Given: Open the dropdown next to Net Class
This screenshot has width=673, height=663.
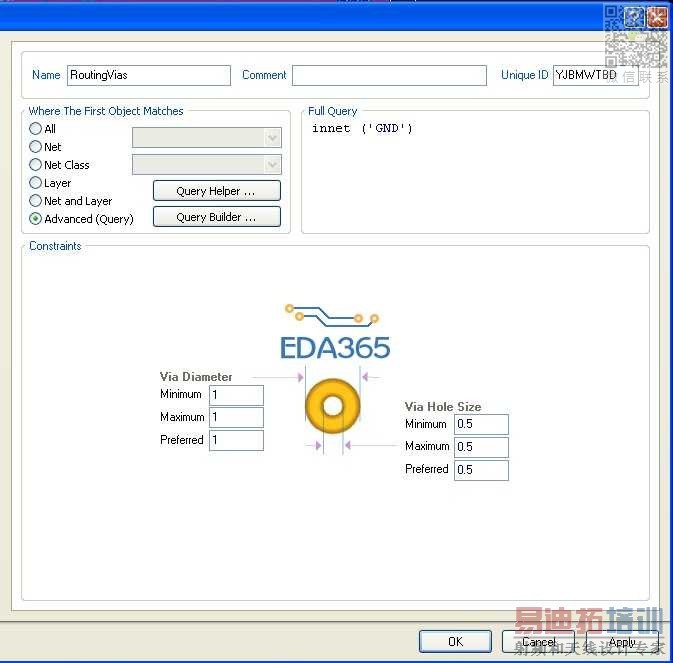Looking at the screenshot, I should coord(206,165).
